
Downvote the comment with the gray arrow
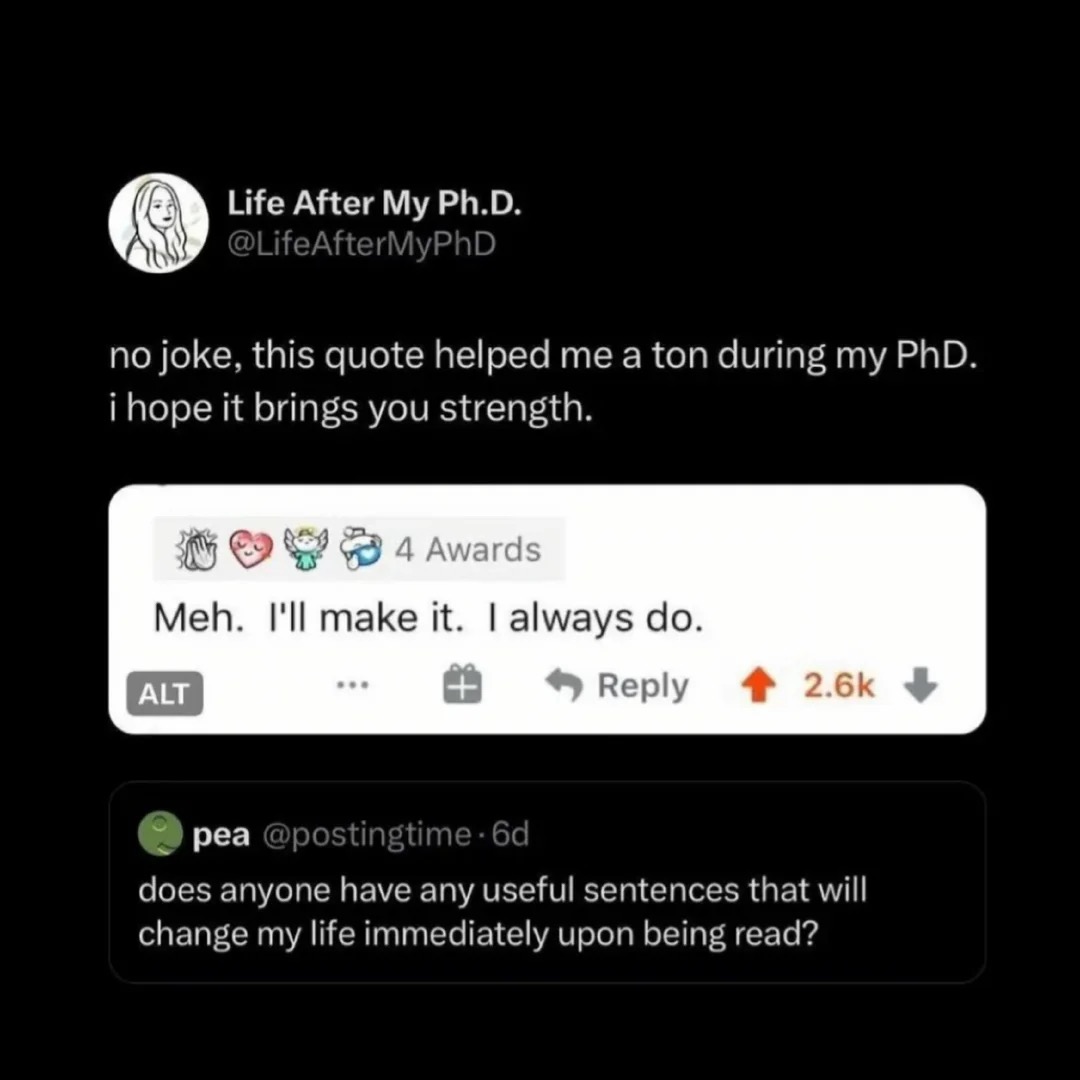click(920, 686)
